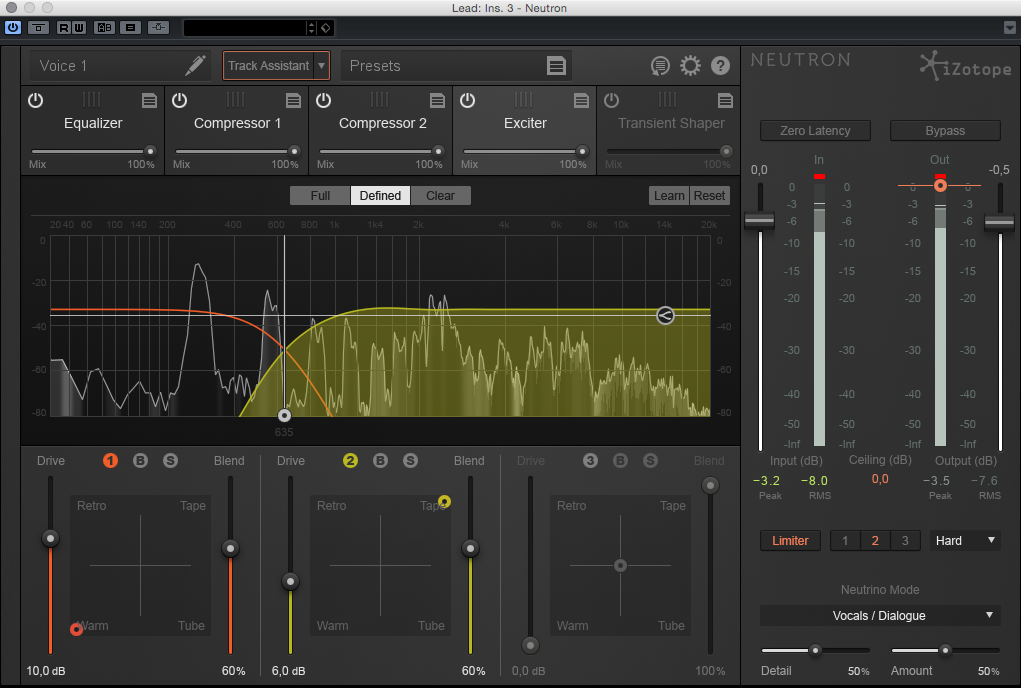Select the Full exciter mode
The image size is (1021, 688).
point(320,195)
